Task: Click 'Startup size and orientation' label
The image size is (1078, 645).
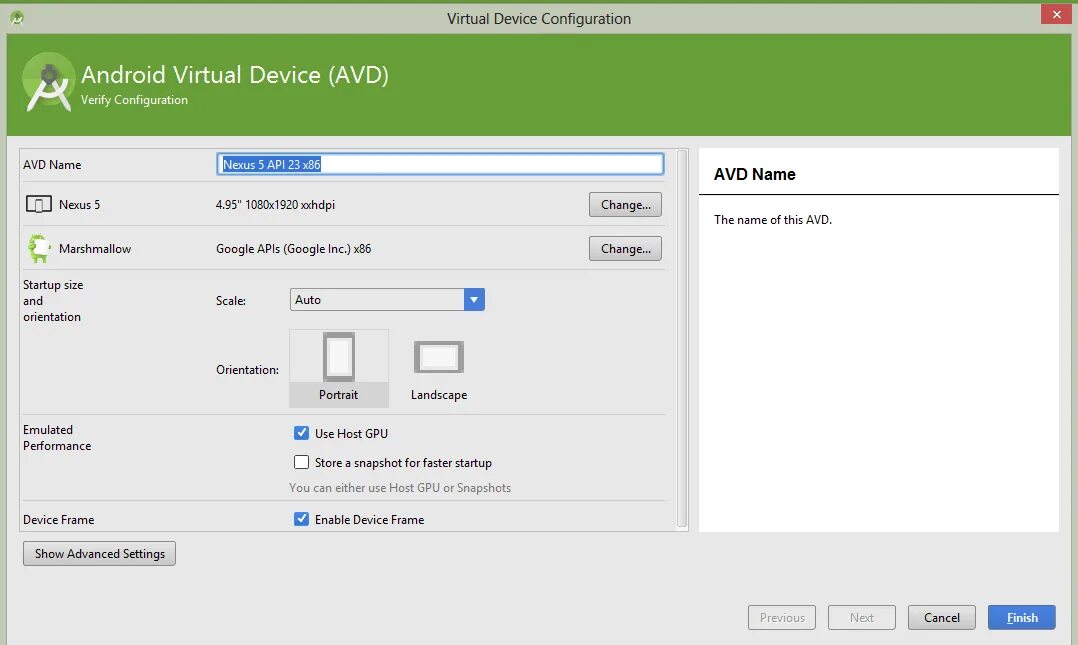Action: pyautogui.click(x=53, y=300)
